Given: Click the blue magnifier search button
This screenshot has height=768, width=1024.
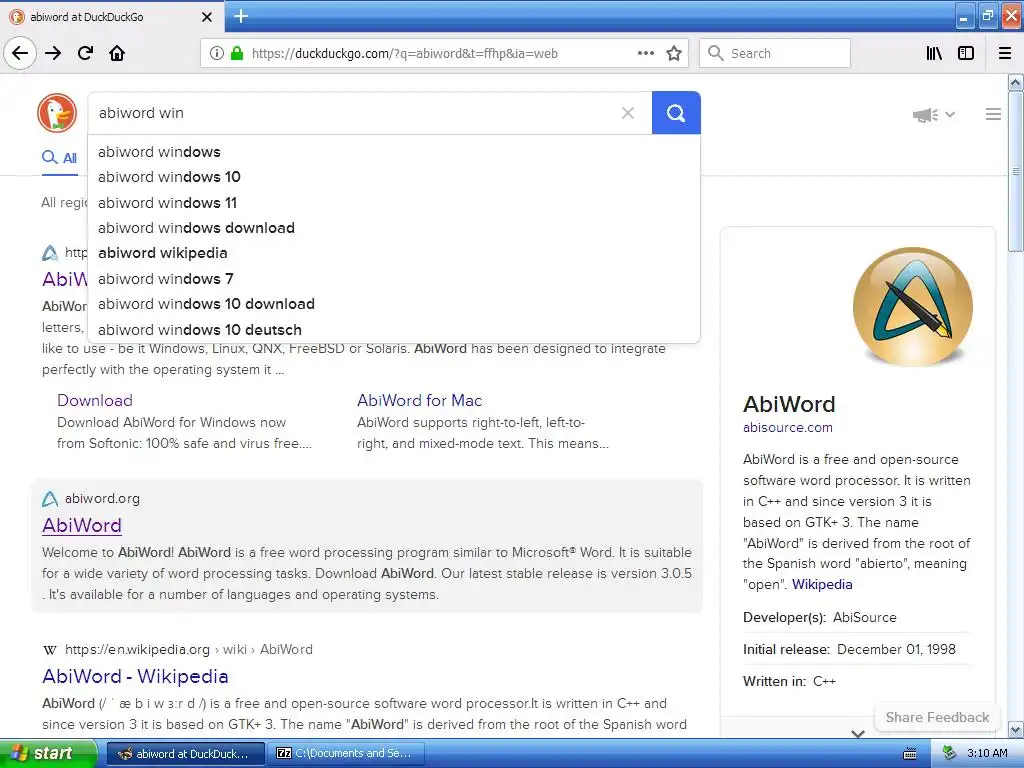Looking at the screenshot, I should tap(676, 113).
